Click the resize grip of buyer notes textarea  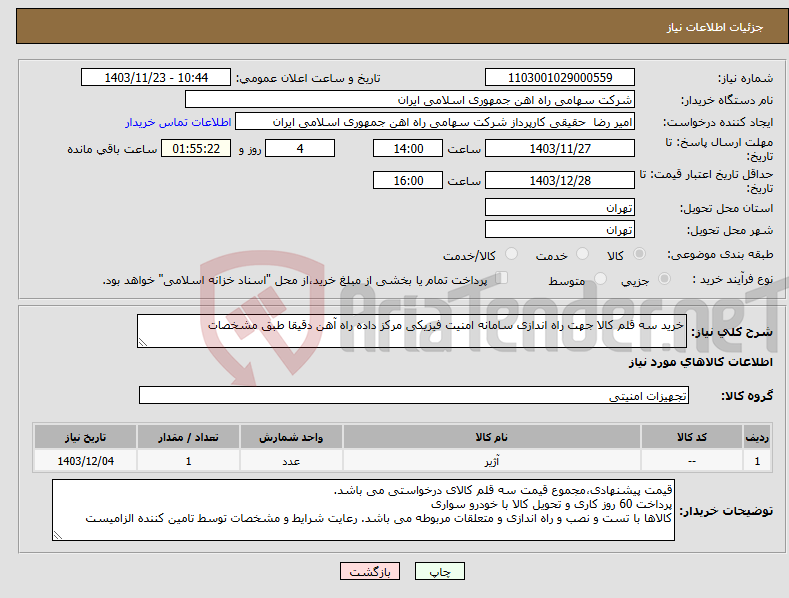click(58, 536)
